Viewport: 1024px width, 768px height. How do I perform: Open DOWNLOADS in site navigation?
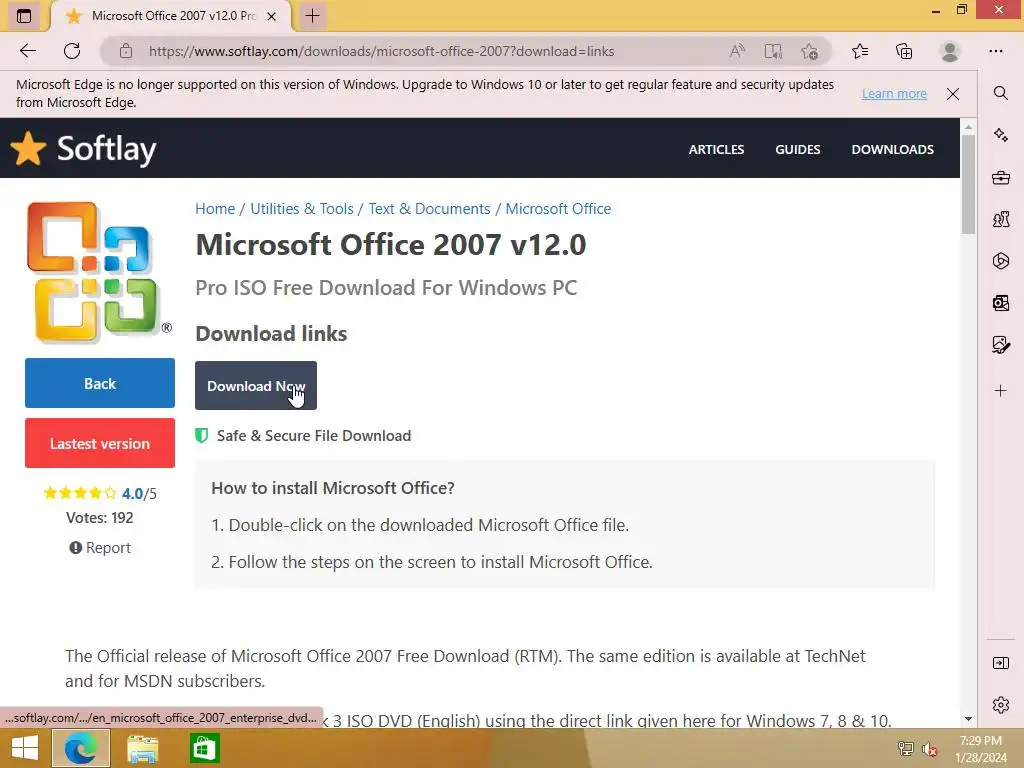point(892,150)
